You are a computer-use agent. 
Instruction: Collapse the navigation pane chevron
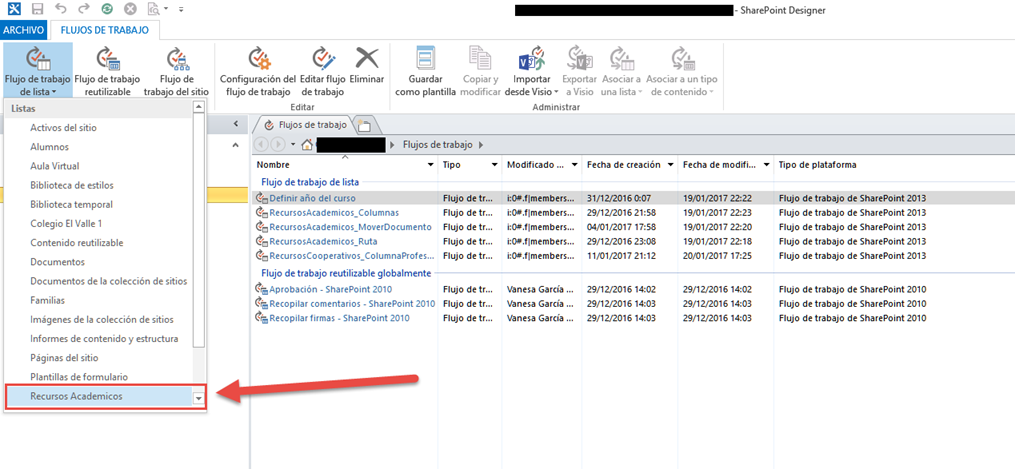[x=236, y=124]
